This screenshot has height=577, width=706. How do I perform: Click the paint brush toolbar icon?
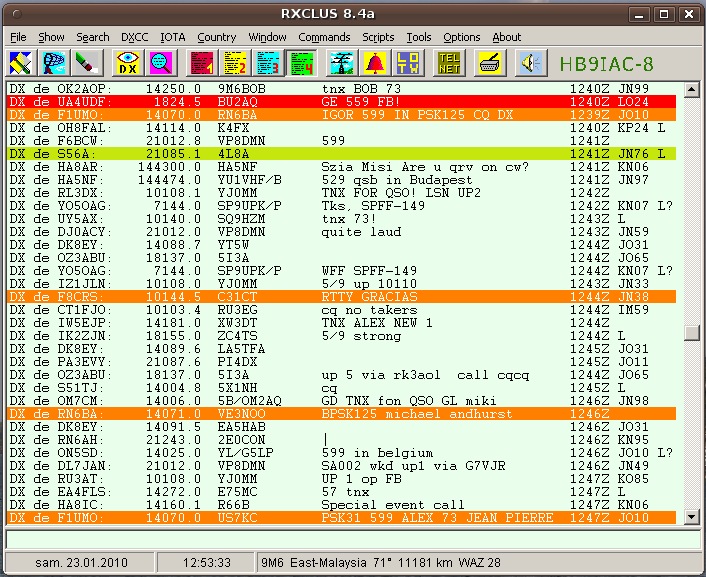point(87,63)
